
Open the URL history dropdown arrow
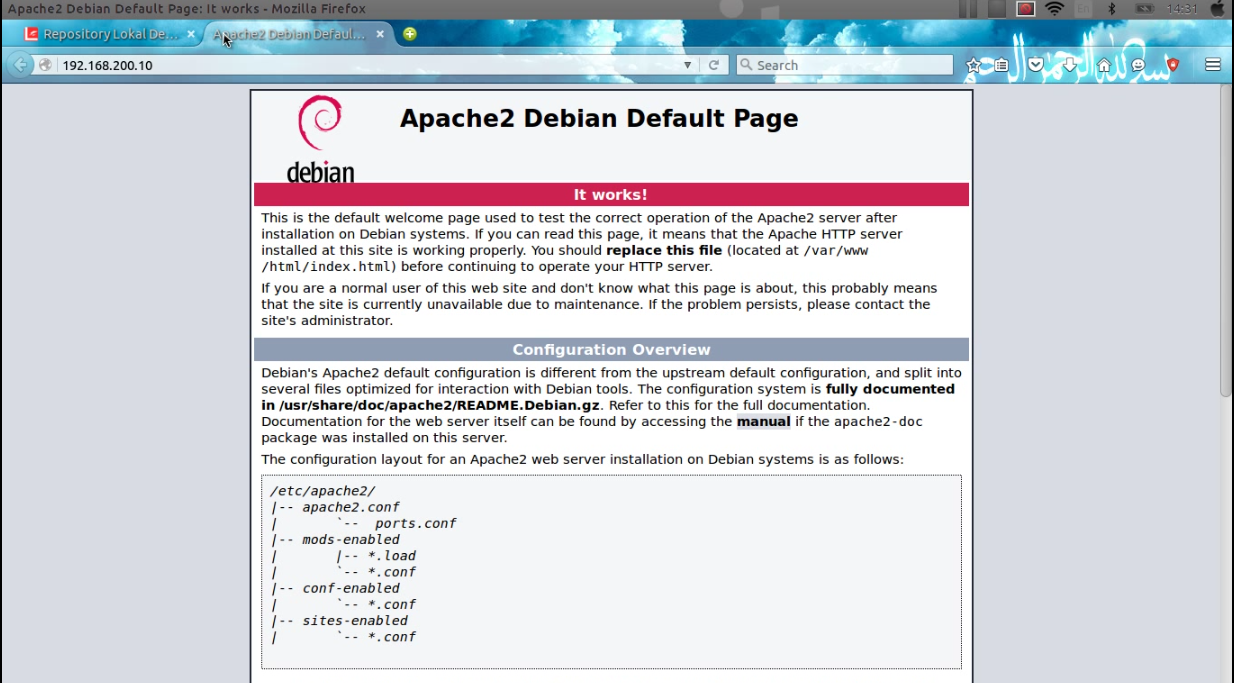pos(687,65)
